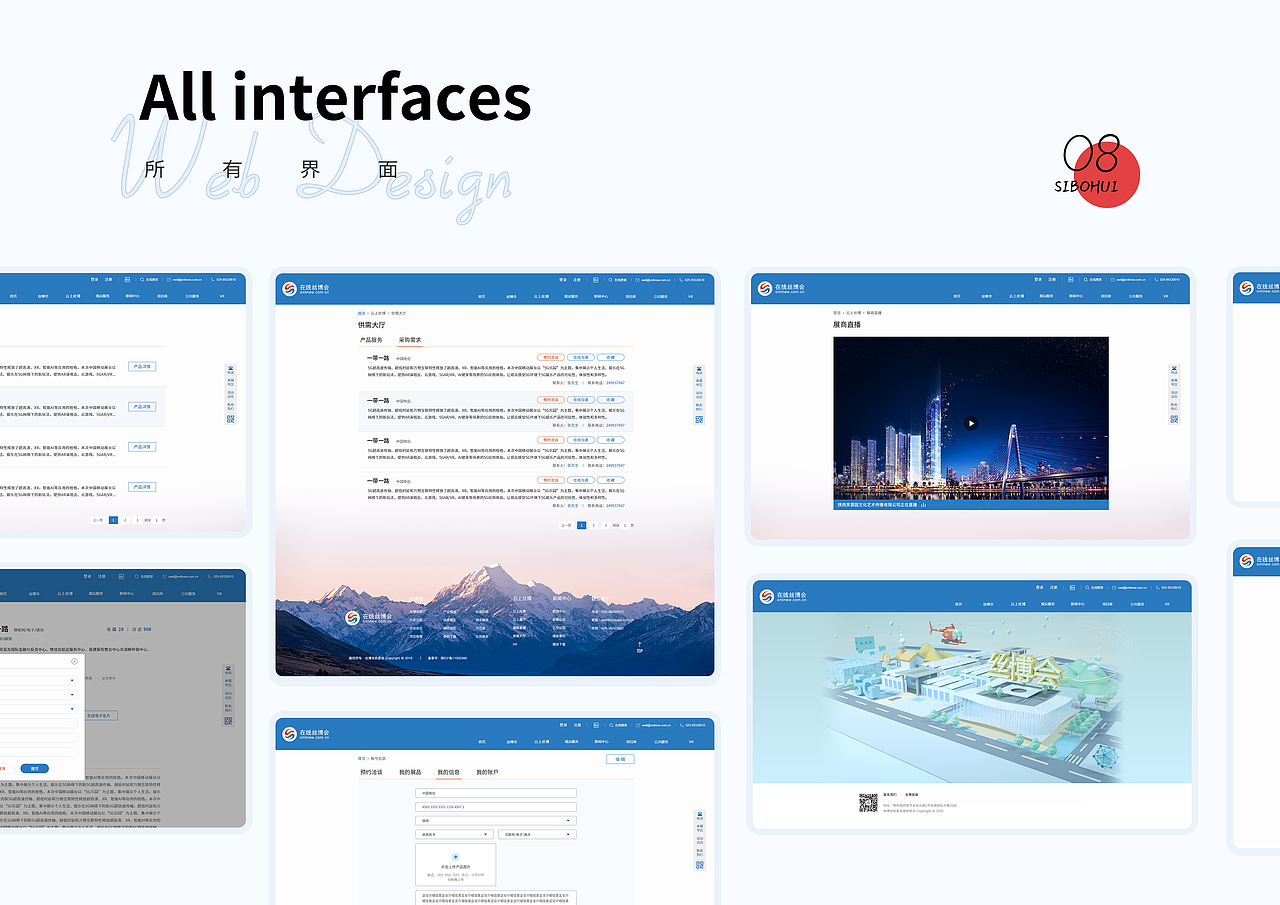Open the left half-width dropdown on the account form
Viewport: 1280px width, 905px height.
[x=454, y=834]
